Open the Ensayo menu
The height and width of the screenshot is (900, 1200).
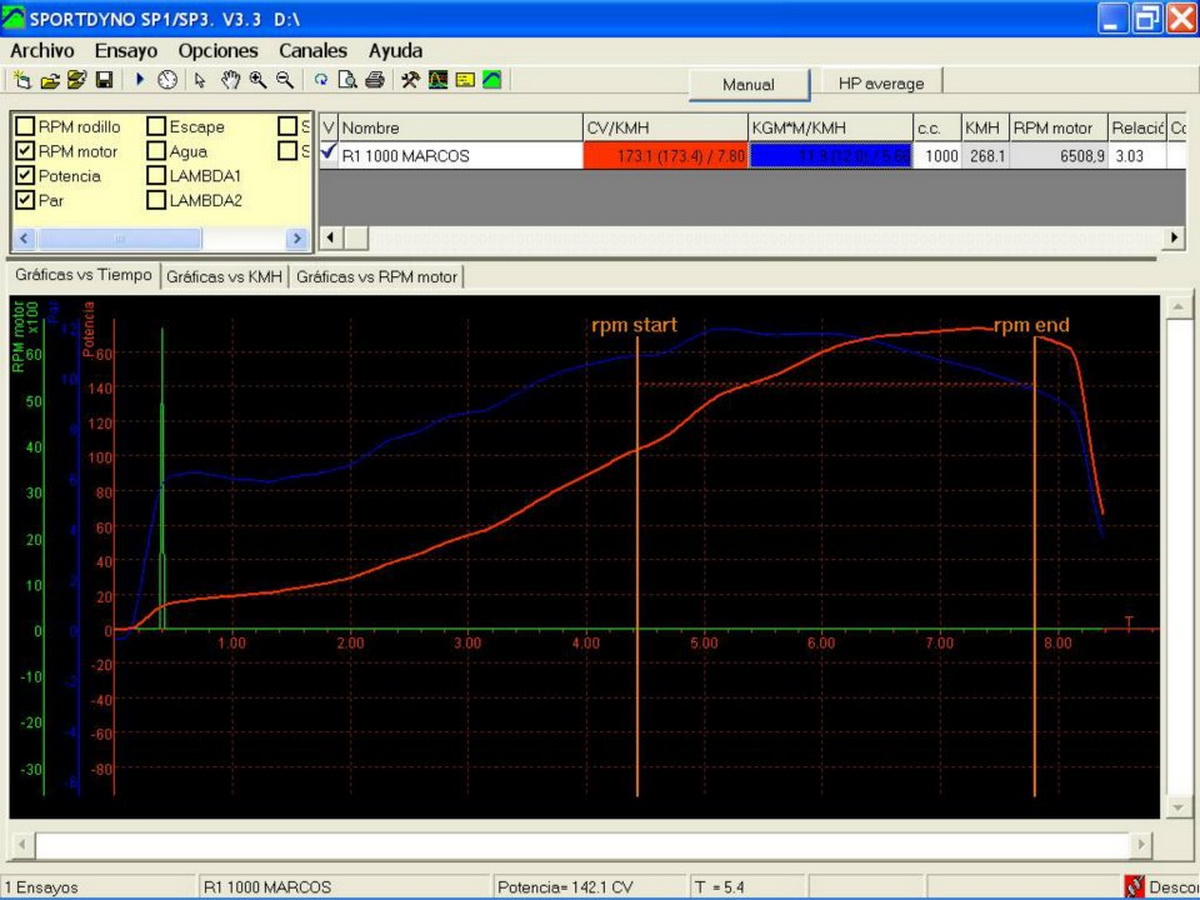pyautogui.click(x=126, y=51)
